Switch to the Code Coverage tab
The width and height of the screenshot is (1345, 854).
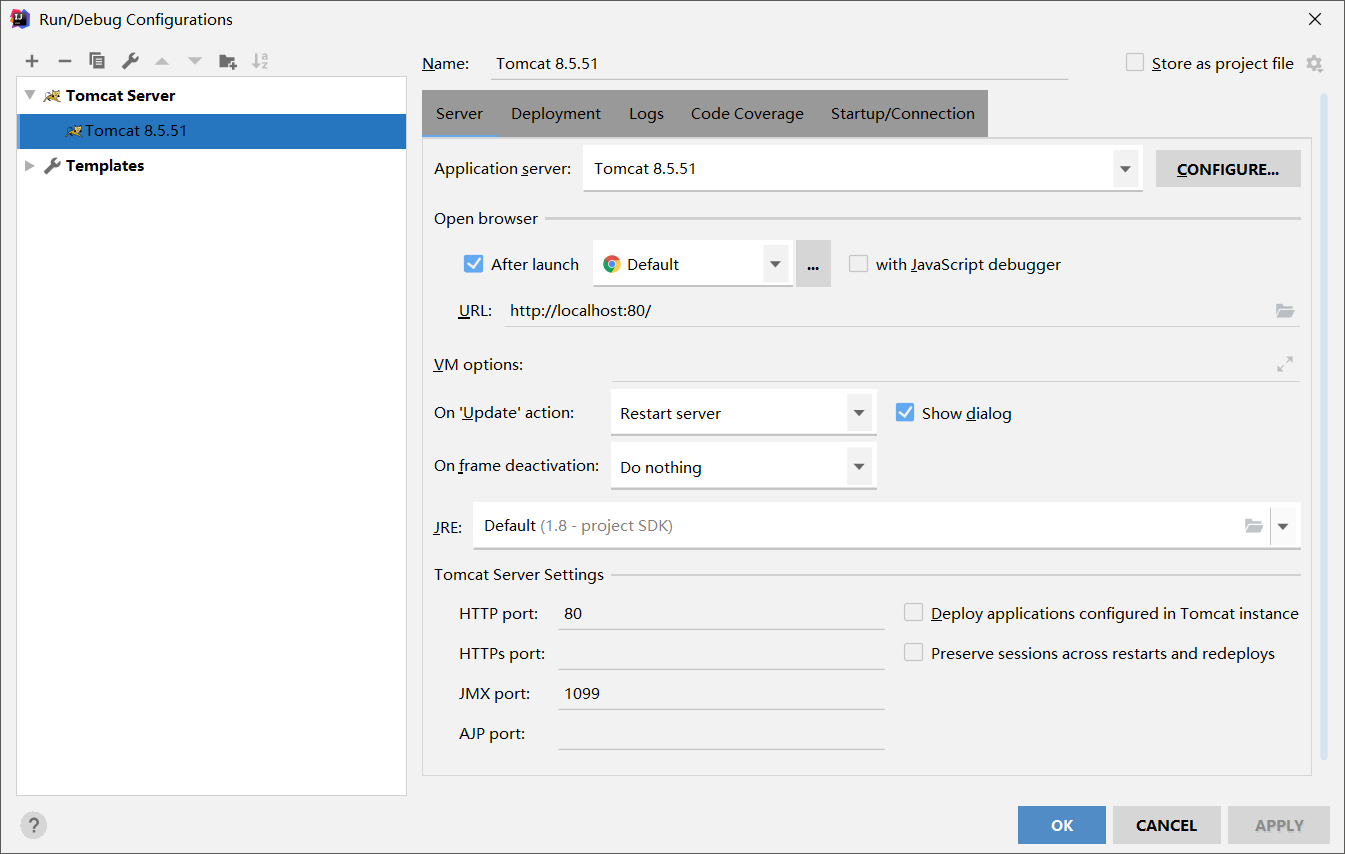(747, 114)
